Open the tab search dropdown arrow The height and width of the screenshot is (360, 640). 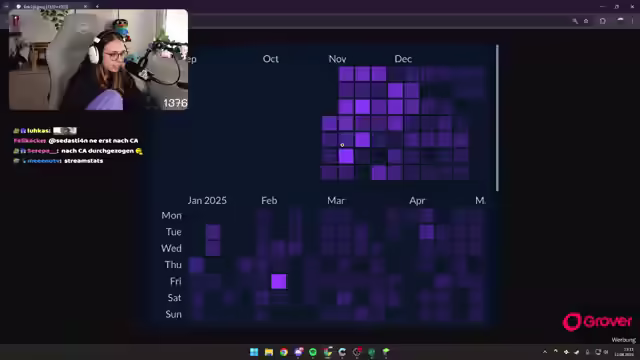pos(6,7)
